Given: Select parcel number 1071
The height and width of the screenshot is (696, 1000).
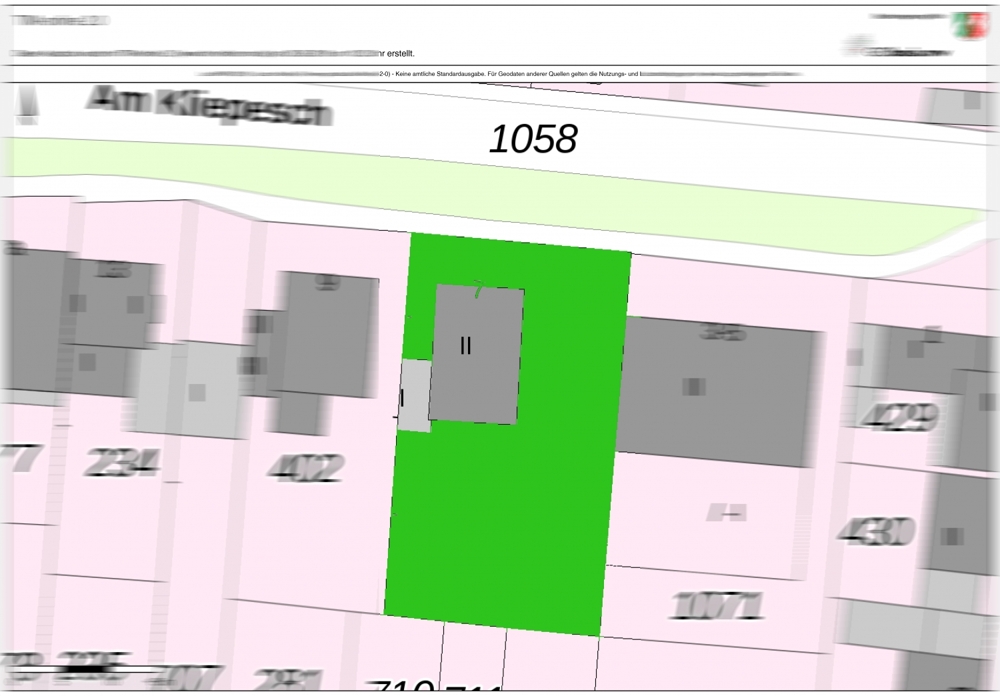Looking at the screenshot, I should 718,605.
